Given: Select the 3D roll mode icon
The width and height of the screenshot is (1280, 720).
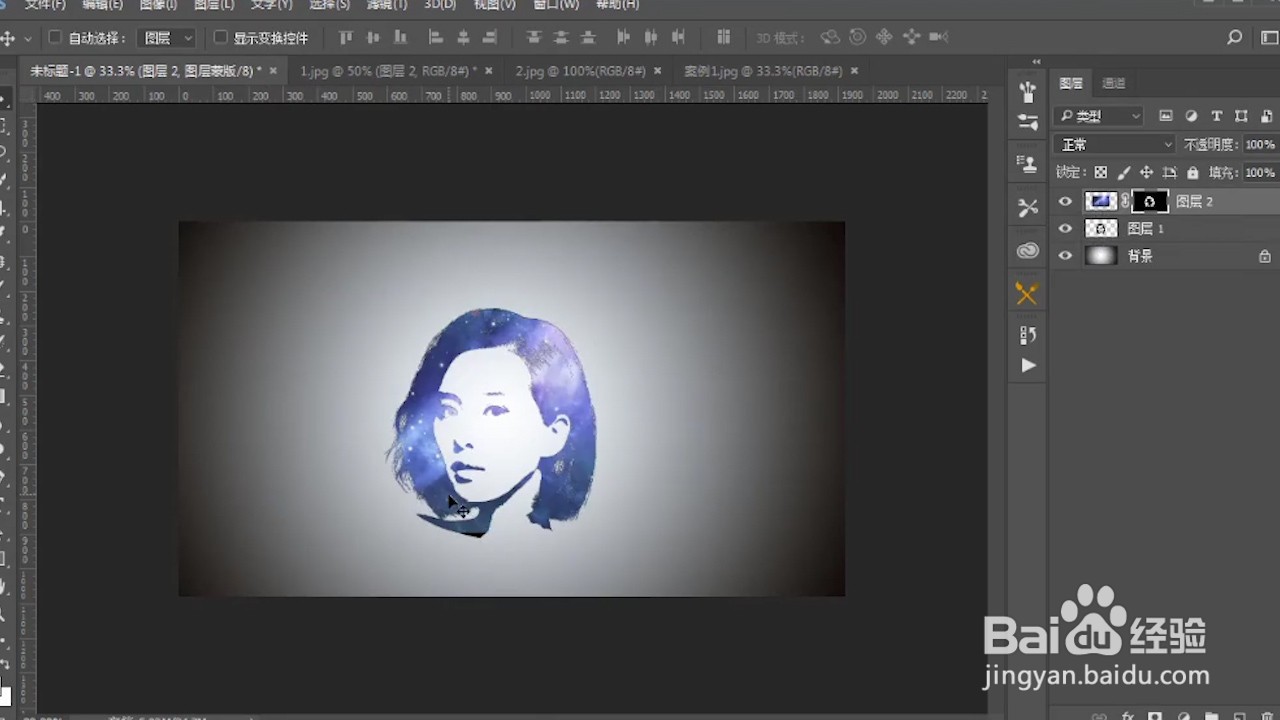Looking at the screenshot, I should [x=857, y=38].
